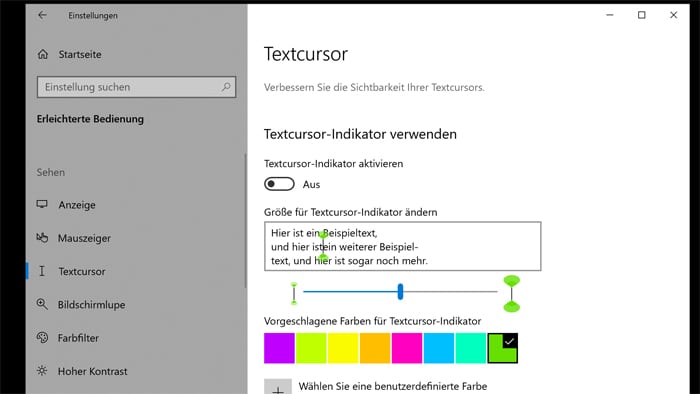Click the Hoher Kontrast sun icon
This screenshot has height=394, width=700.
tap(42, 371)
